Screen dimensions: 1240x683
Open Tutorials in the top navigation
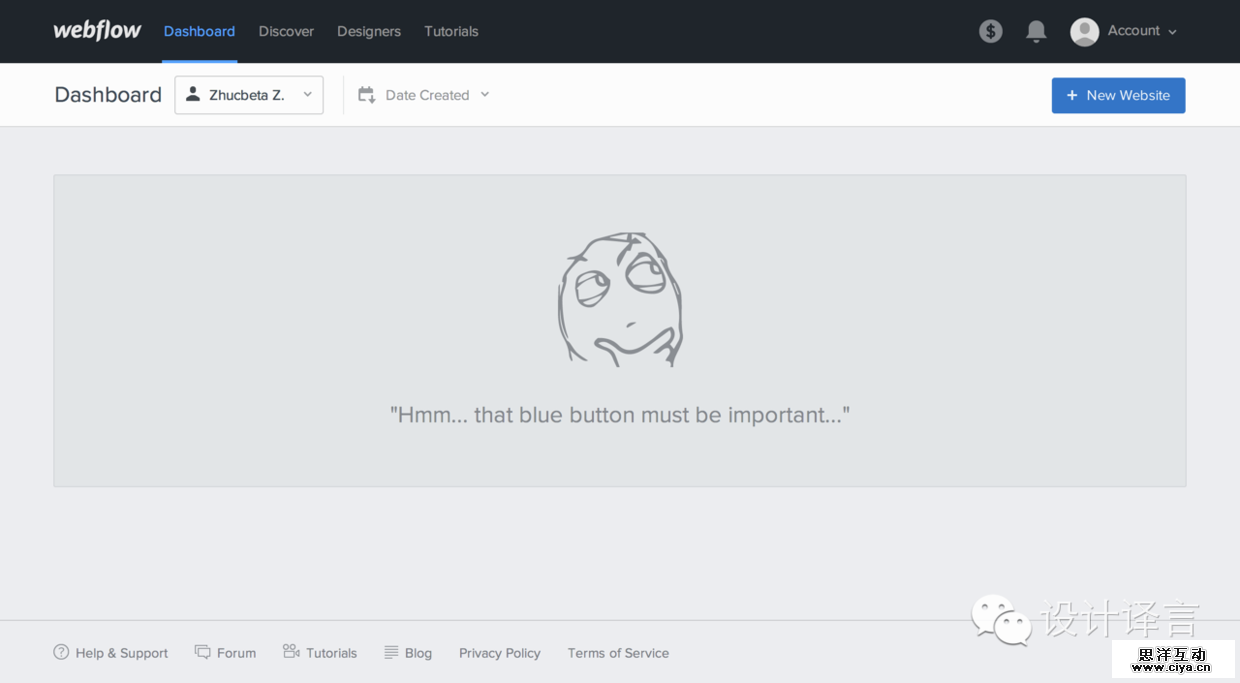coord(451,31)
